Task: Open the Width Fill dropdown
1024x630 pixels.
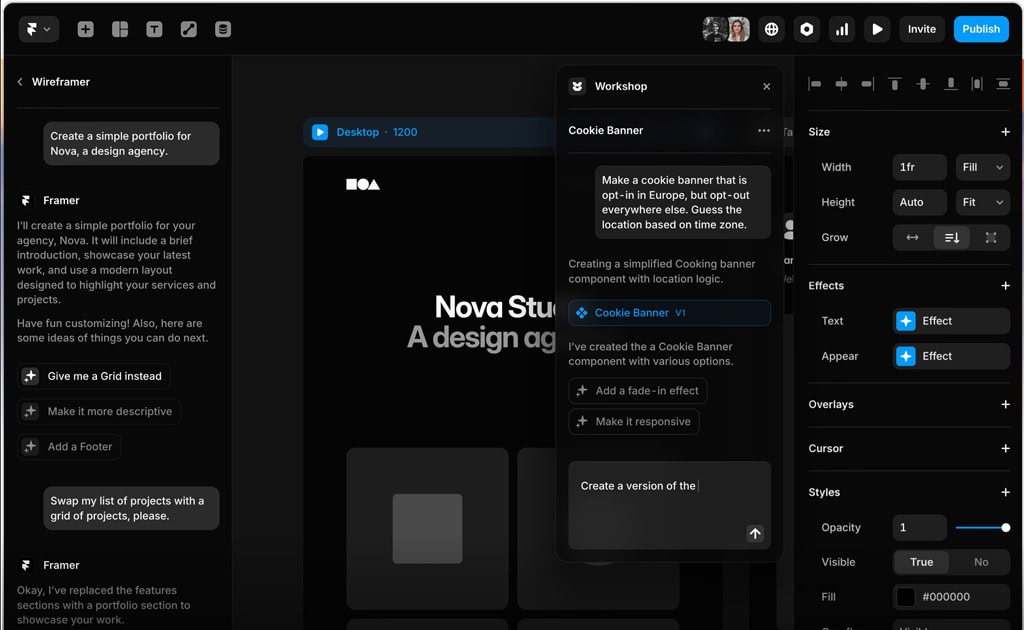Action: point(982,167)
